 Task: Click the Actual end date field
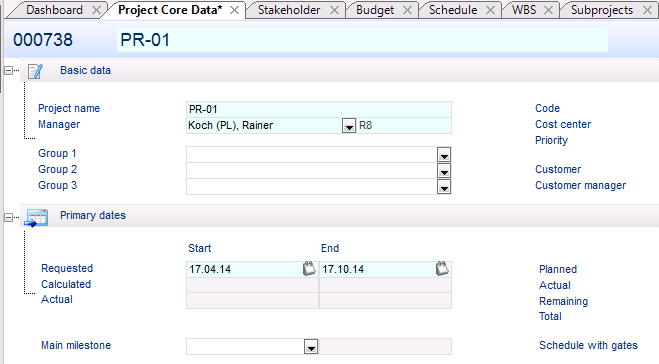pos(385,301)
